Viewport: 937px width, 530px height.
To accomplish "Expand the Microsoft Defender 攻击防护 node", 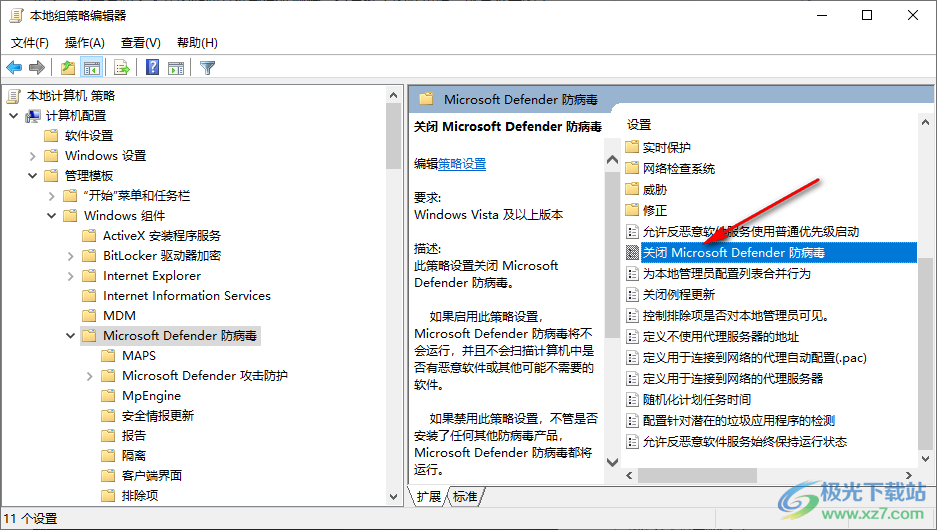I will pos(90,376).
